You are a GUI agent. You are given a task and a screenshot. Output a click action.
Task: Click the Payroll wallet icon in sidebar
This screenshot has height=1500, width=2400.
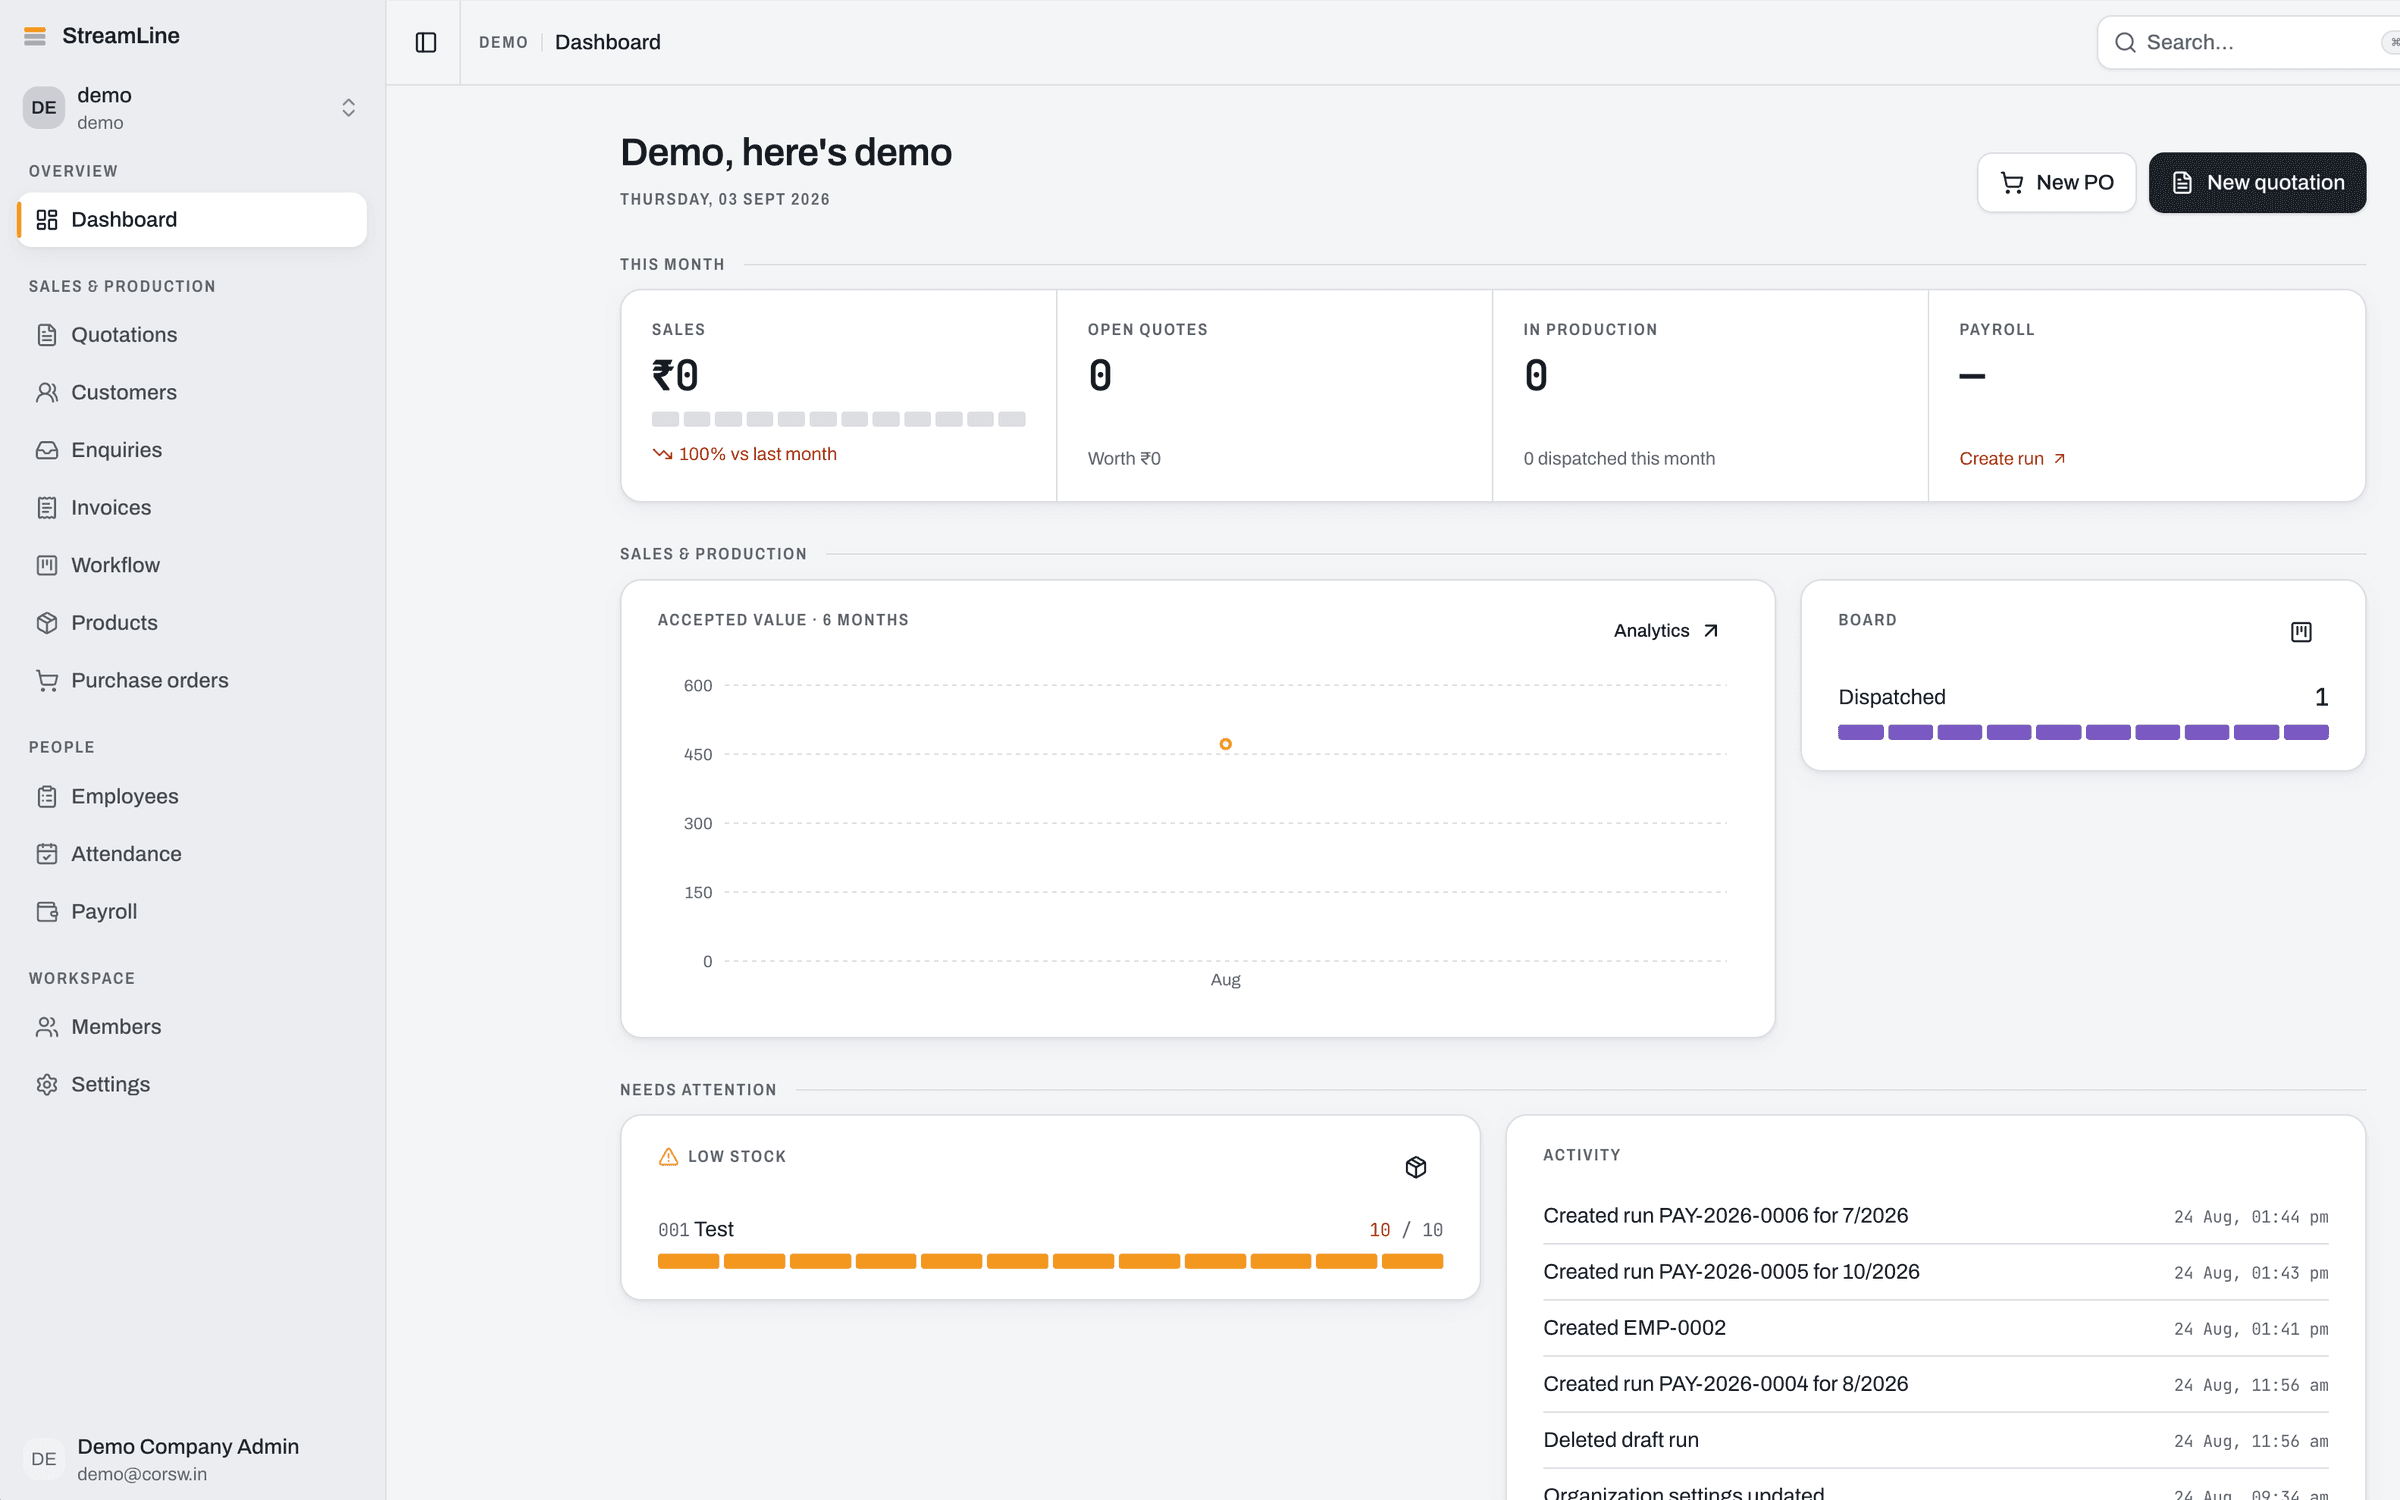pos(47,912)
